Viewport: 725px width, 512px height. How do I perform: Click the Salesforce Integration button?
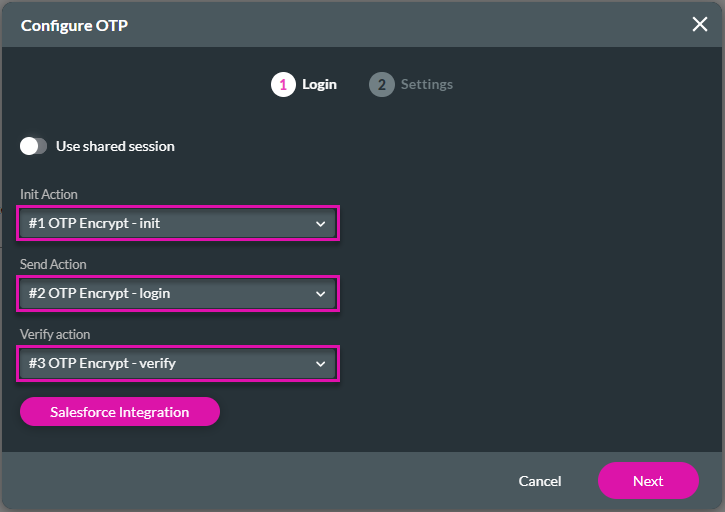120,412
